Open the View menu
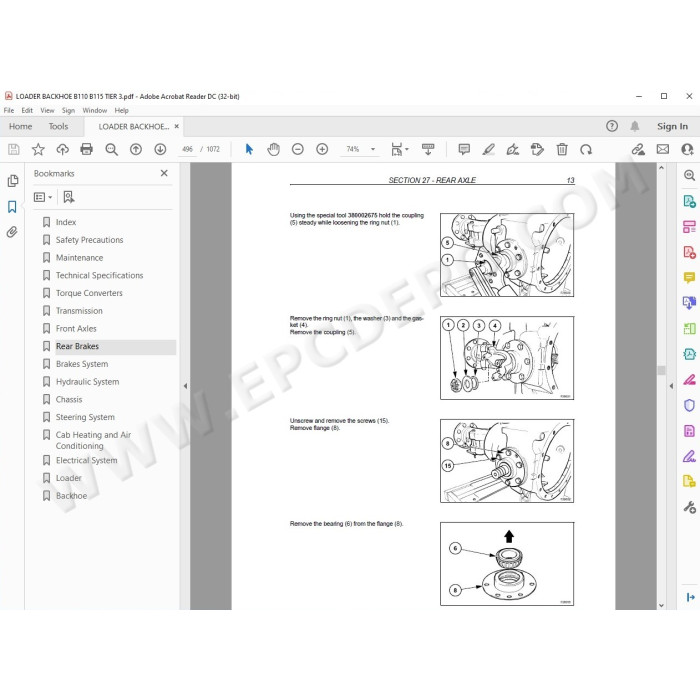Screen dimensions: 700x700 [x=47, y=110]
